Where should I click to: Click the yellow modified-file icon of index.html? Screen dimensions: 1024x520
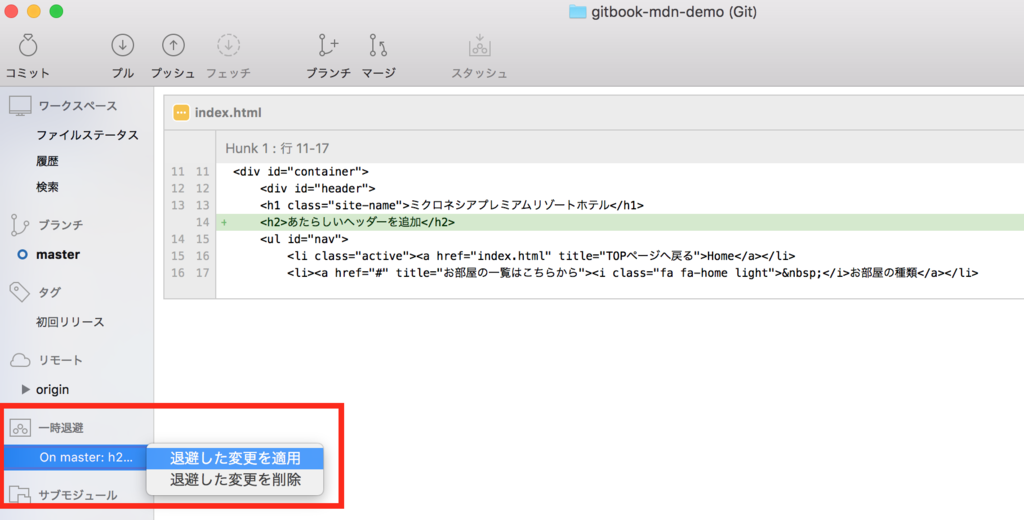181,112
